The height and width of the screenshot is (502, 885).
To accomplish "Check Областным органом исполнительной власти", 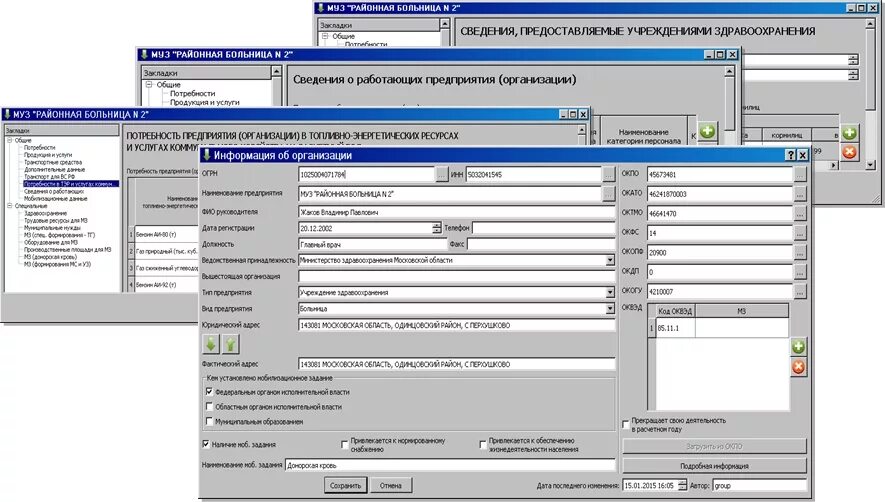I will point(209,407).
